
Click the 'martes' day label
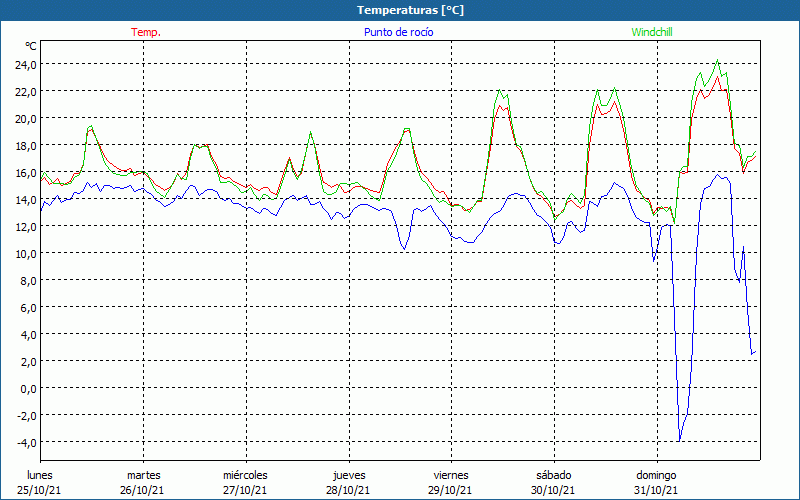[144, 475]
